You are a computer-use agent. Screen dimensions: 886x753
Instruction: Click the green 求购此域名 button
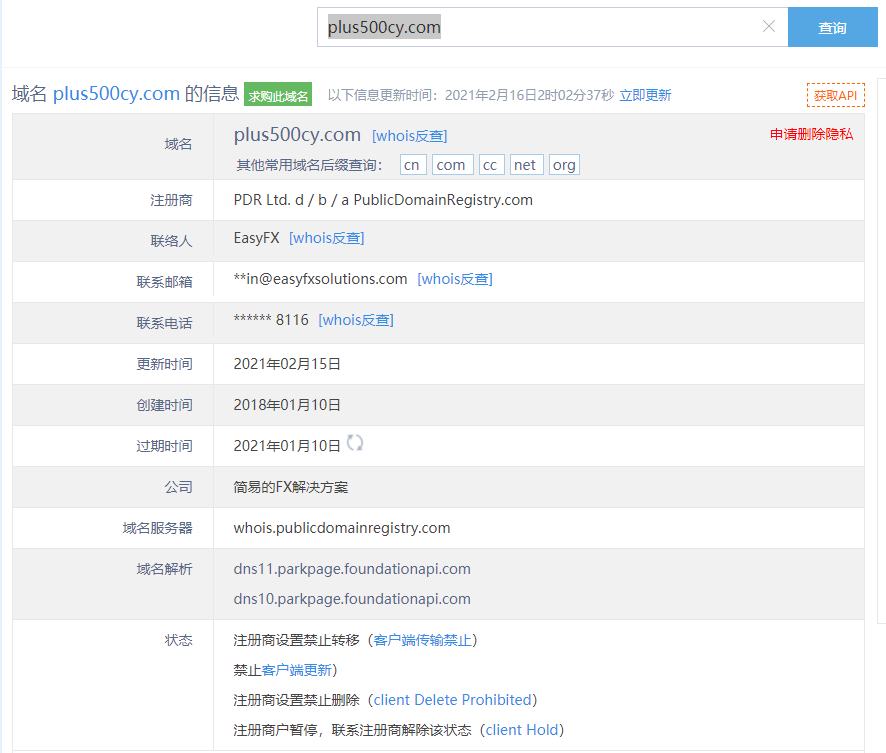[x=278, y=96]
